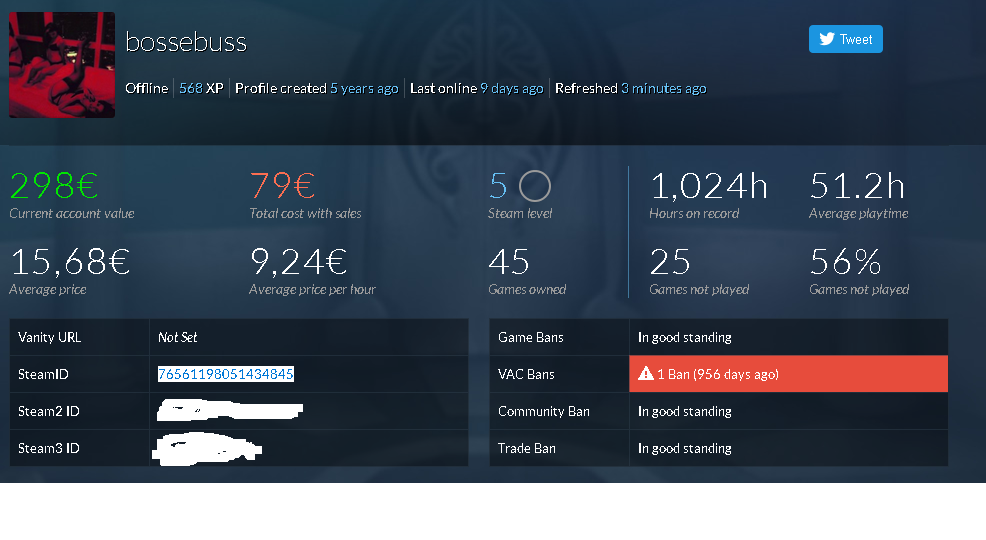The height and width of the screenshot is (540, 986).
Task: Click the Steam3 ID row label
Action: click(x=48, y=448)
